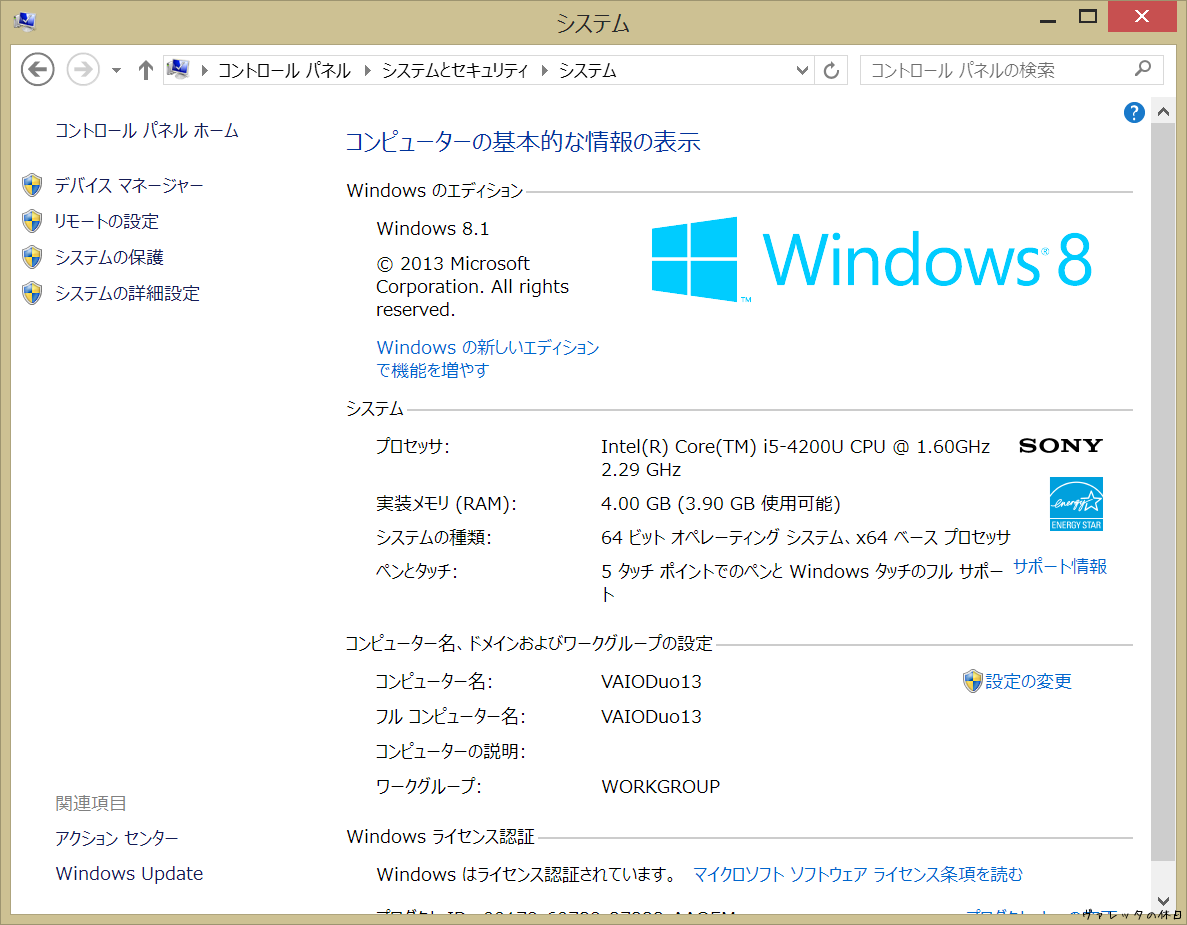Viewport: 1187px width, 925px height.
Task: Open コントロール パネル ホーム link
Action: pyautogui.click(x=146, y=131)
